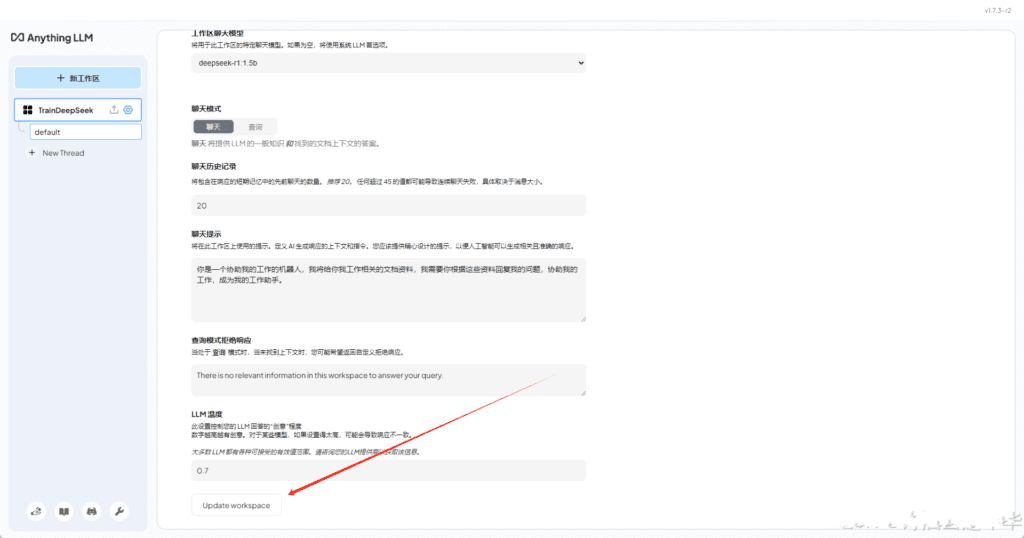Open the documentation book icon

coord(64,511)
